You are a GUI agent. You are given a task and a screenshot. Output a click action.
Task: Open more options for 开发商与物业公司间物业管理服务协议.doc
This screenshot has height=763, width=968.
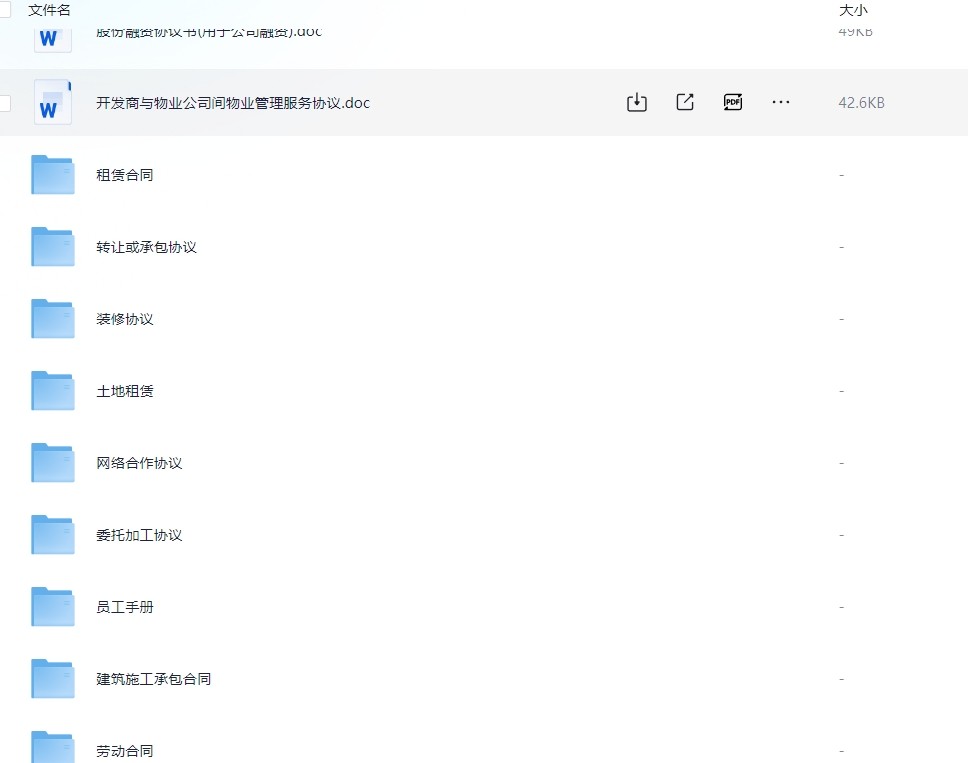pyautogui.click(x=781, y=102)
